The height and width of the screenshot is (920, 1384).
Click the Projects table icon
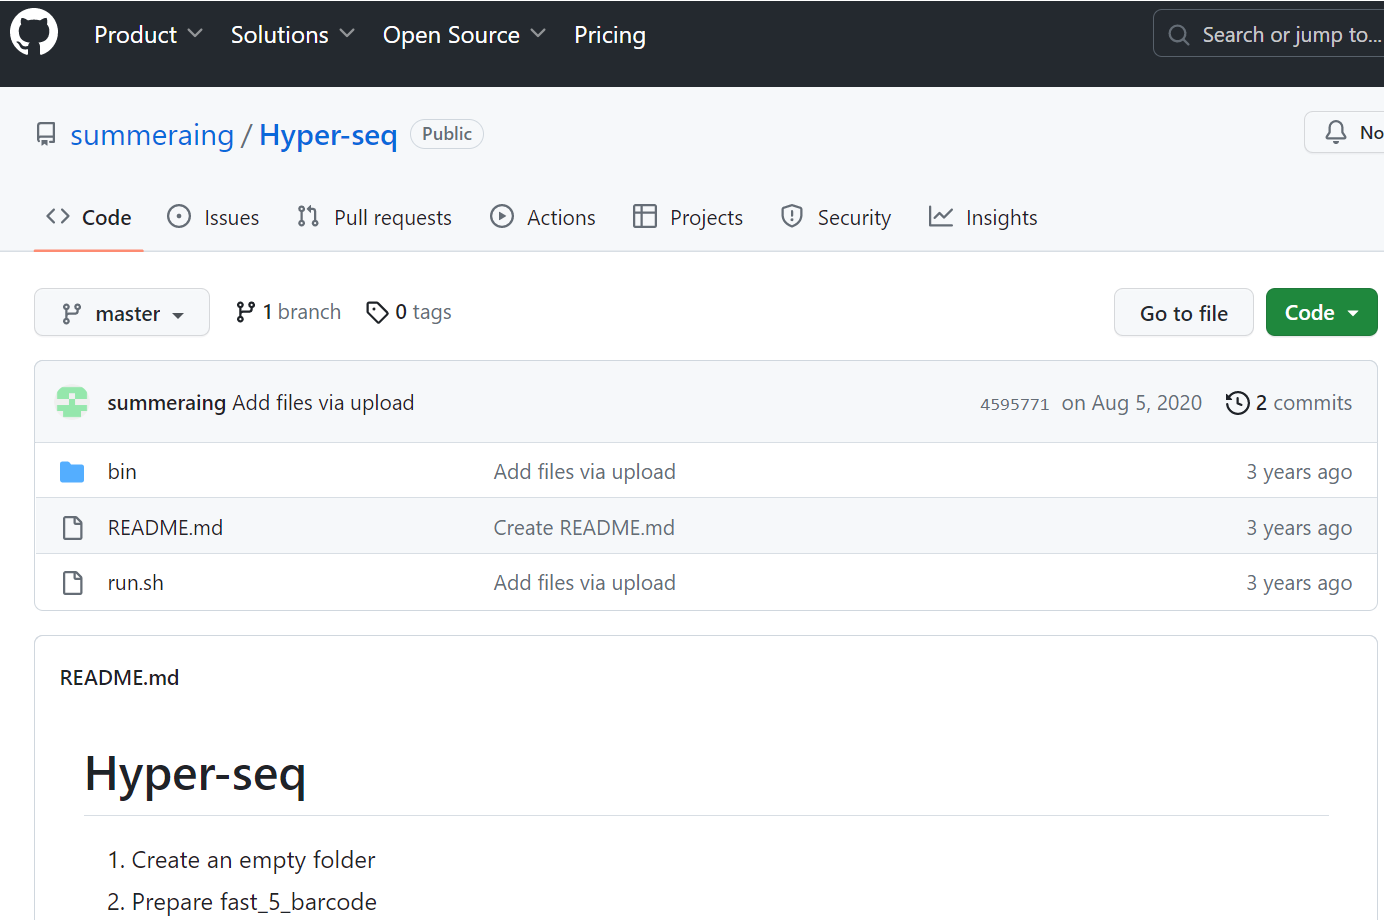click(x=645, y=217)
